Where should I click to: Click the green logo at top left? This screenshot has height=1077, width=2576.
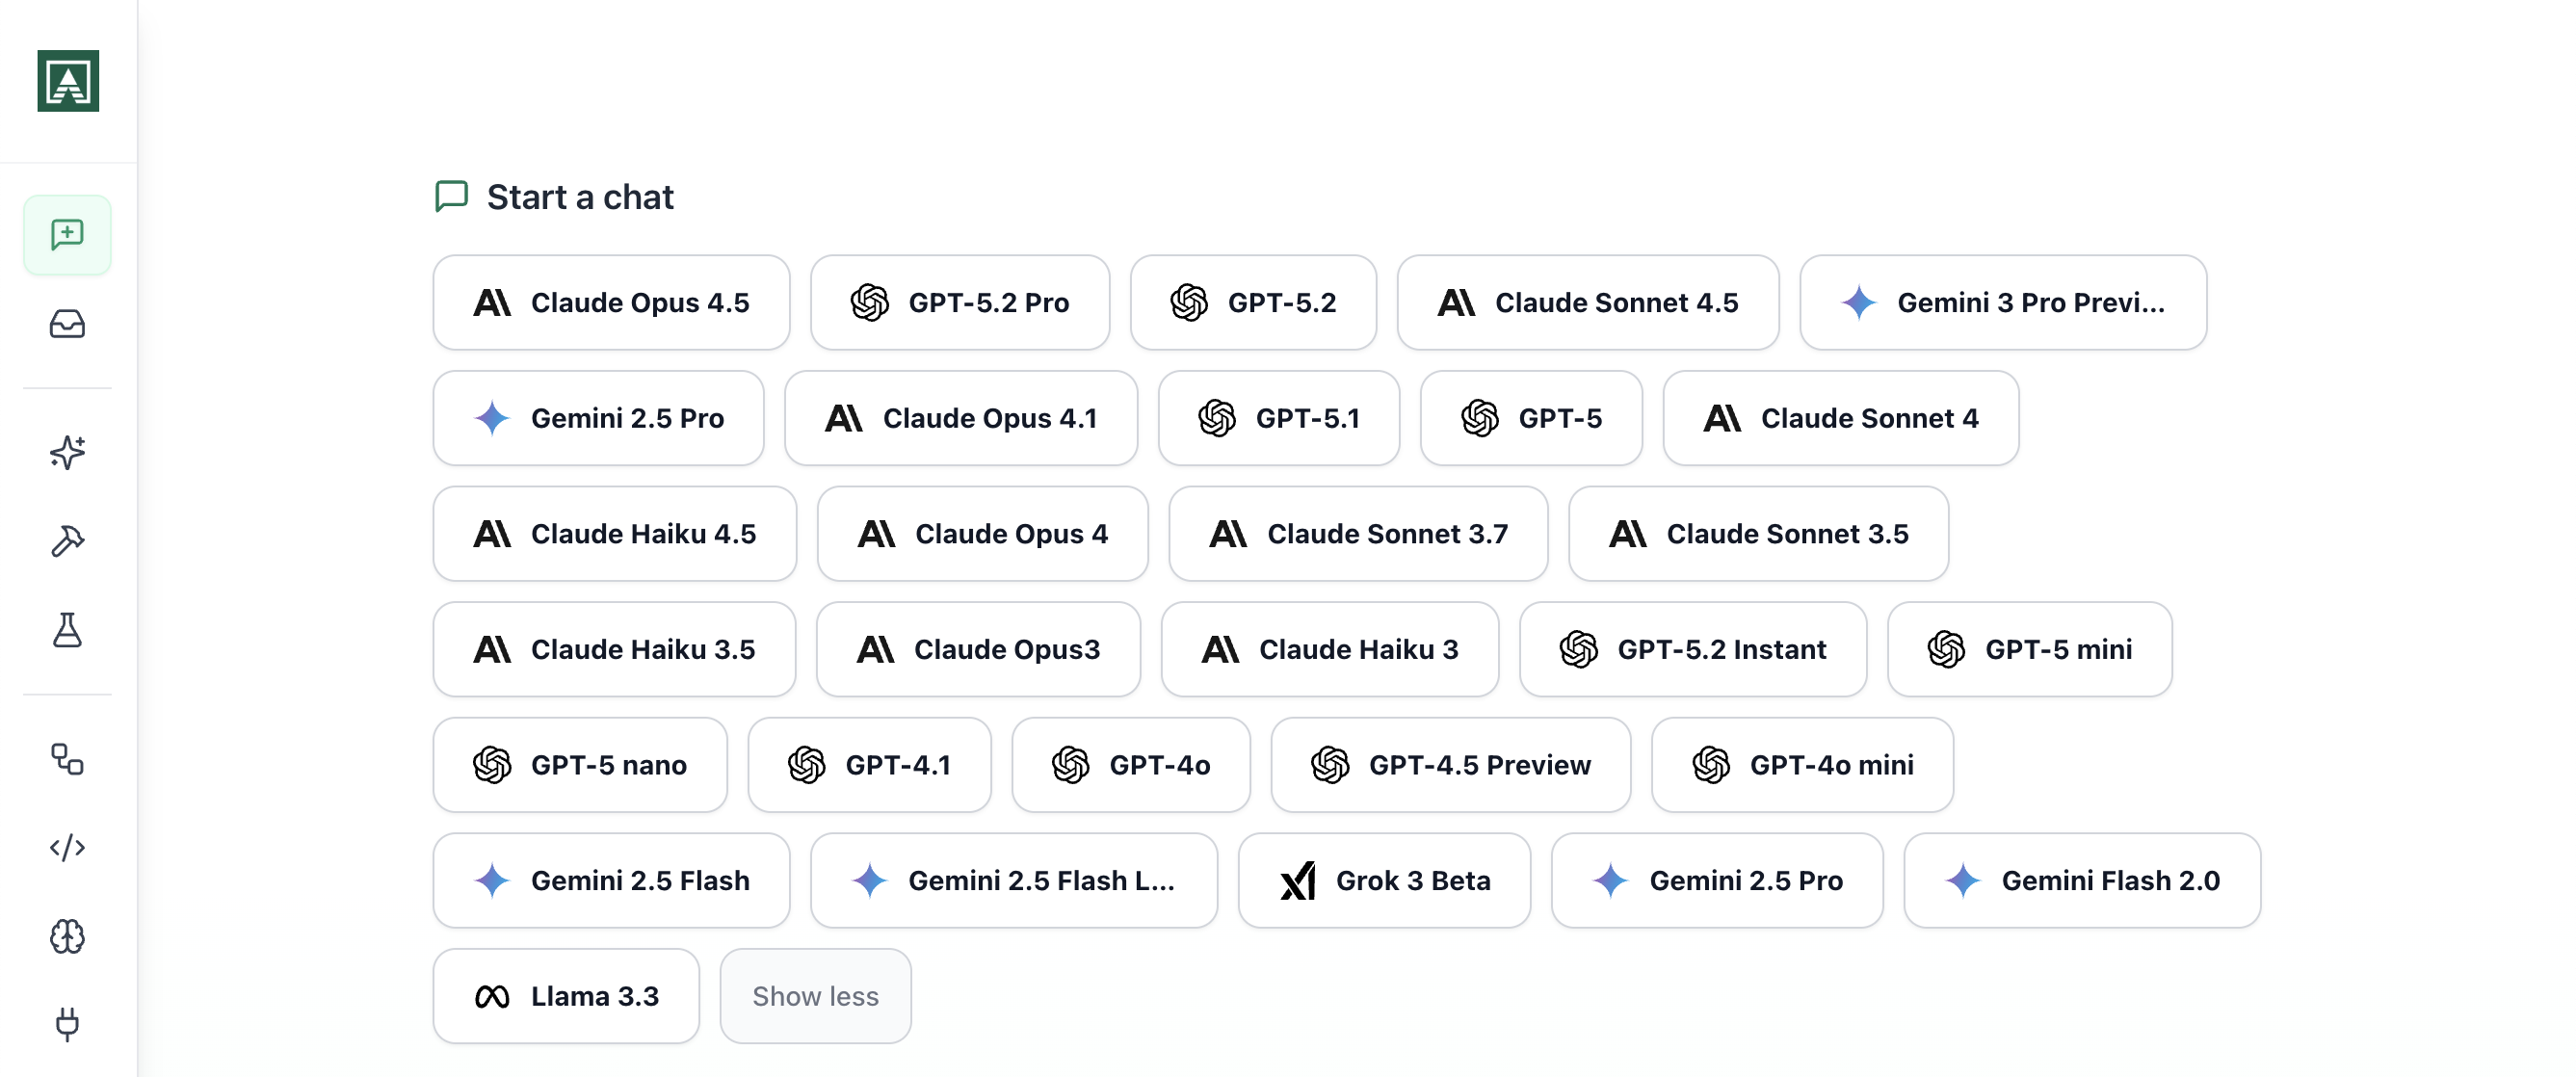(68, 81)
